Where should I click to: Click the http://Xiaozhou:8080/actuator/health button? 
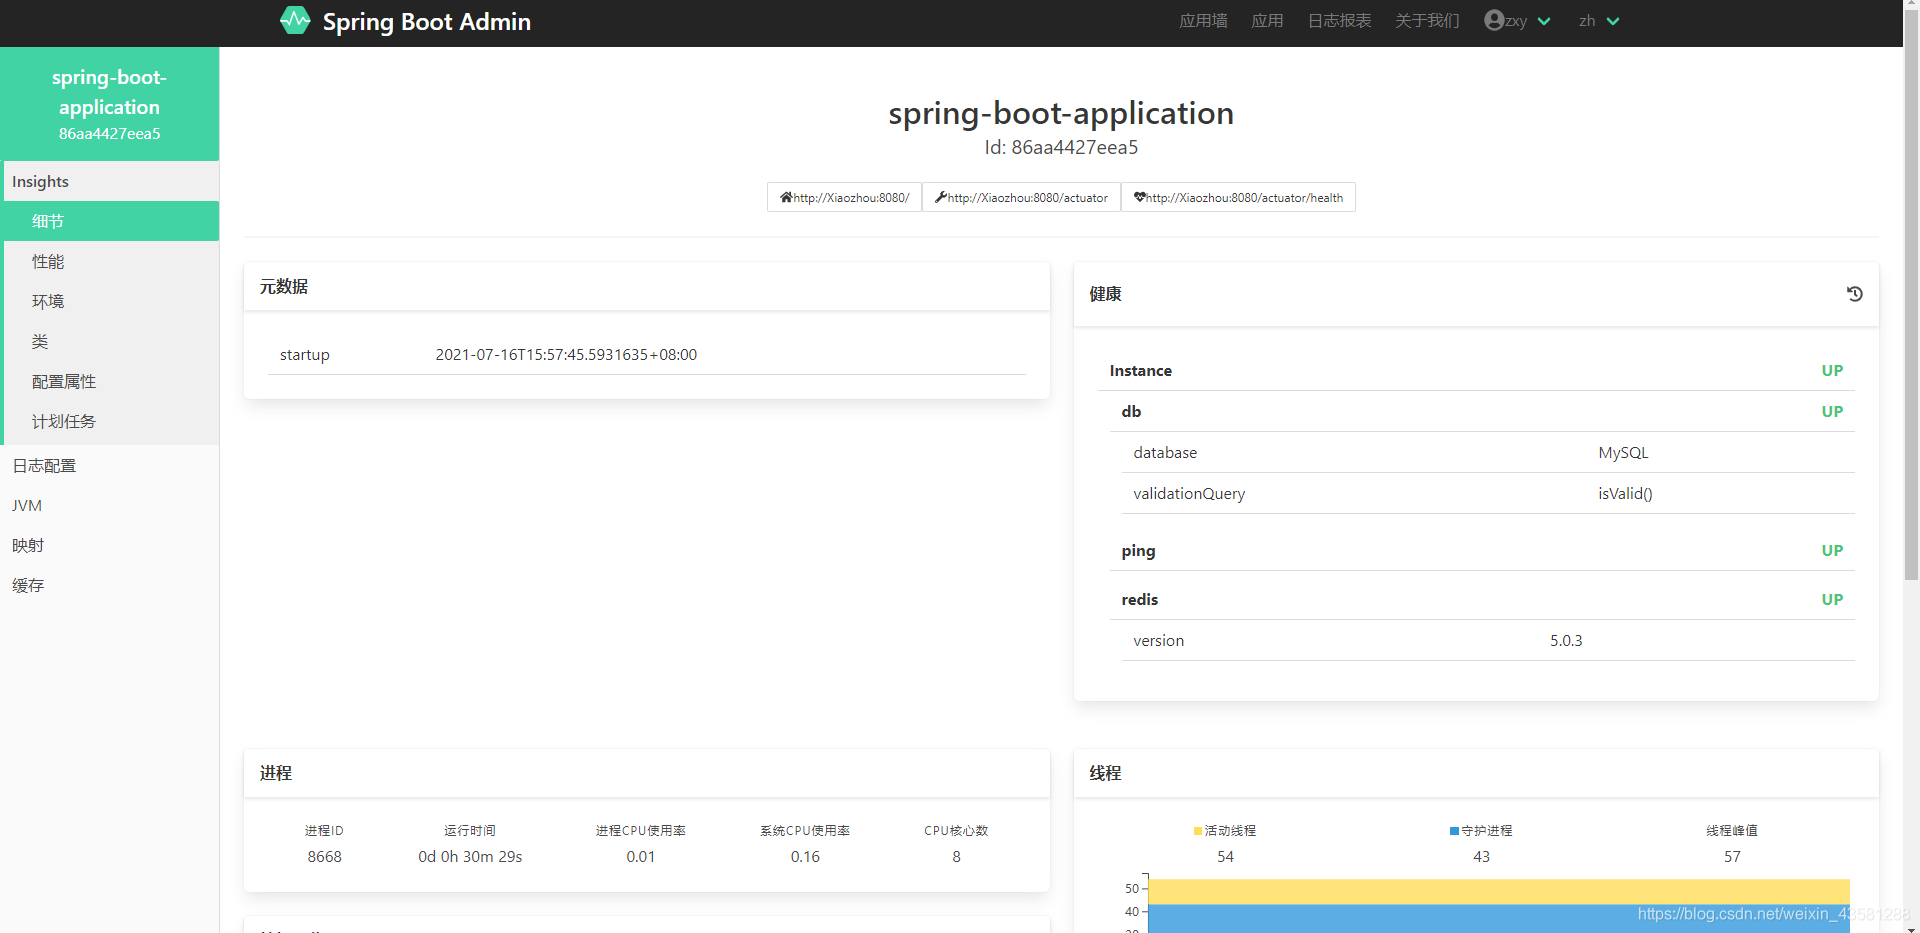coord(1238,197)
